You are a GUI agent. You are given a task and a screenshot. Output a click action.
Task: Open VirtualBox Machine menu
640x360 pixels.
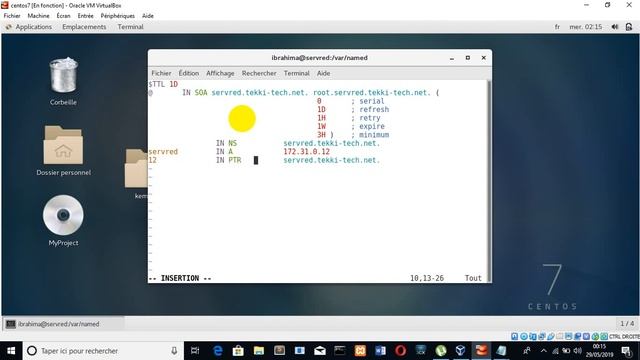(38, 16)
